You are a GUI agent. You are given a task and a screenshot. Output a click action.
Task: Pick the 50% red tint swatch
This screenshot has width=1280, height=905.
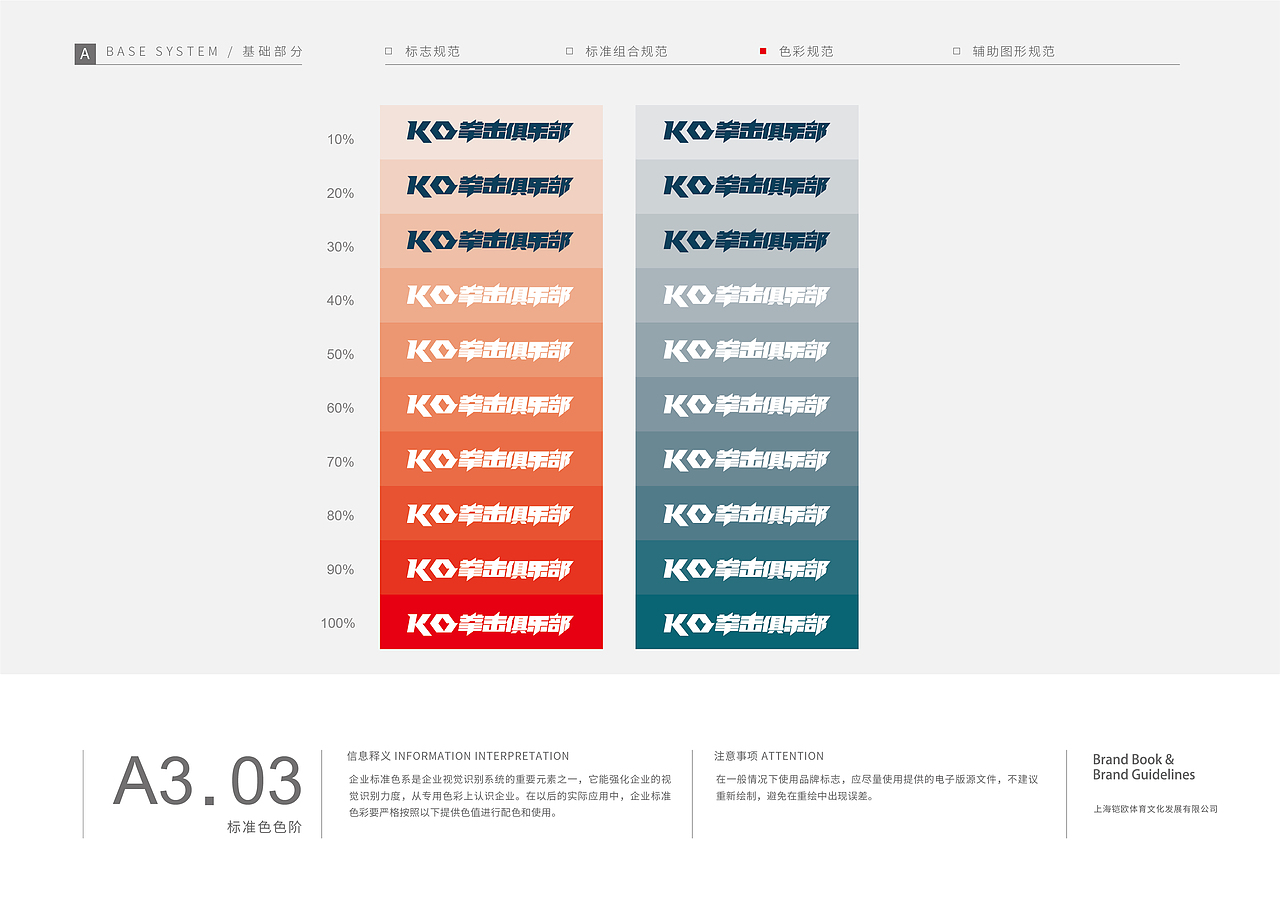tap(491, 350)
